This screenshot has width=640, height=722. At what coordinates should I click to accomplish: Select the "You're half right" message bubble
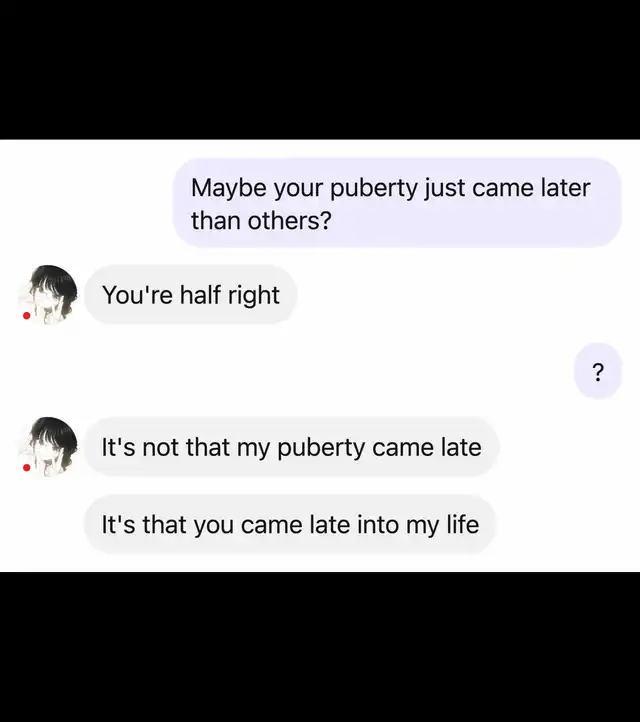[190, 295]
